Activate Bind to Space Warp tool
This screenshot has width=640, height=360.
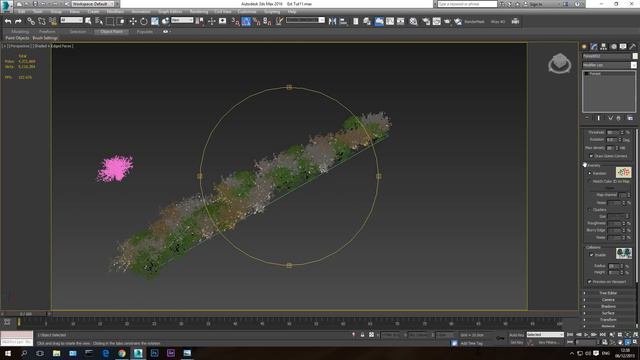[53, 21]
